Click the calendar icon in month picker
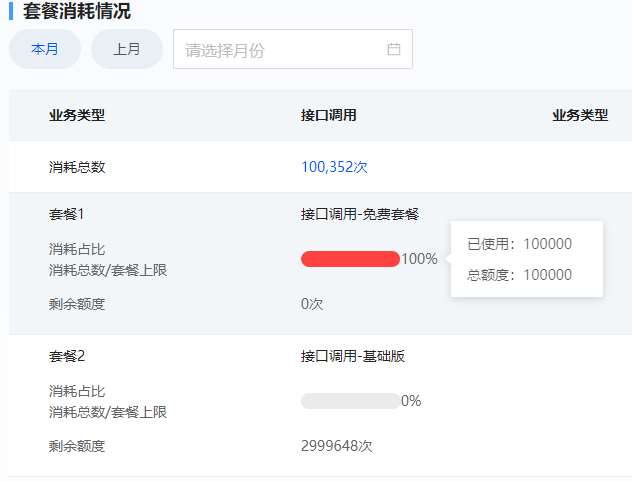Image resolution: width=632 pixels, height=481 pixels. [393, 49]
